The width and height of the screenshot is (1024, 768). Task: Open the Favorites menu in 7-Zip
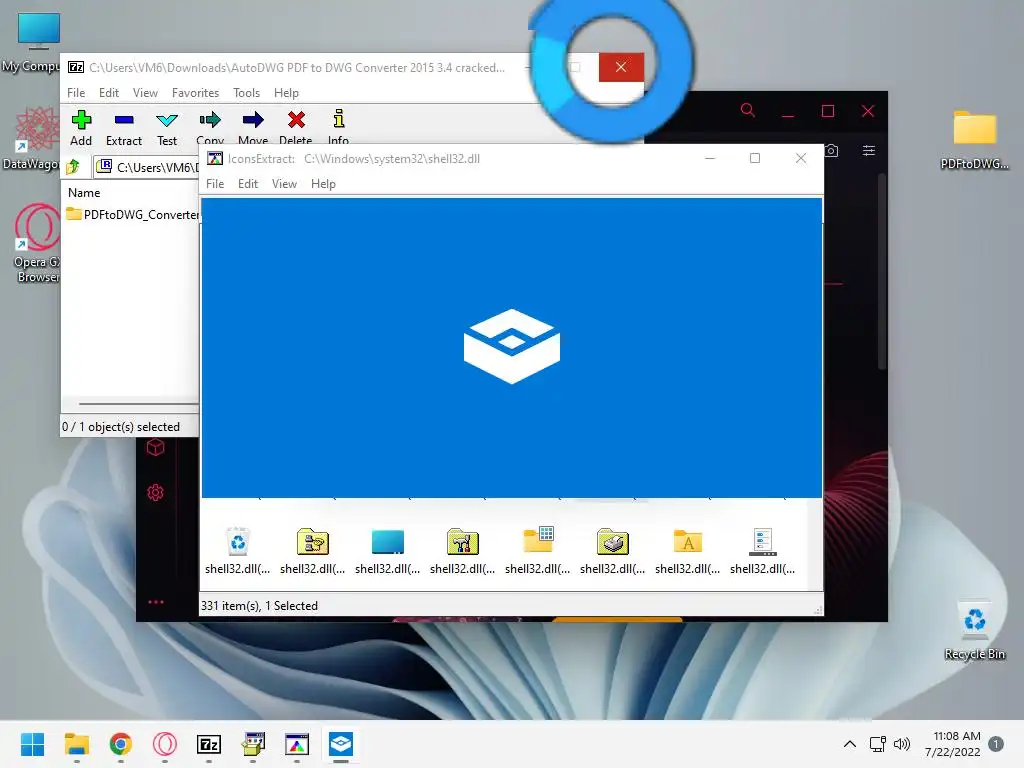click(195, 93)
